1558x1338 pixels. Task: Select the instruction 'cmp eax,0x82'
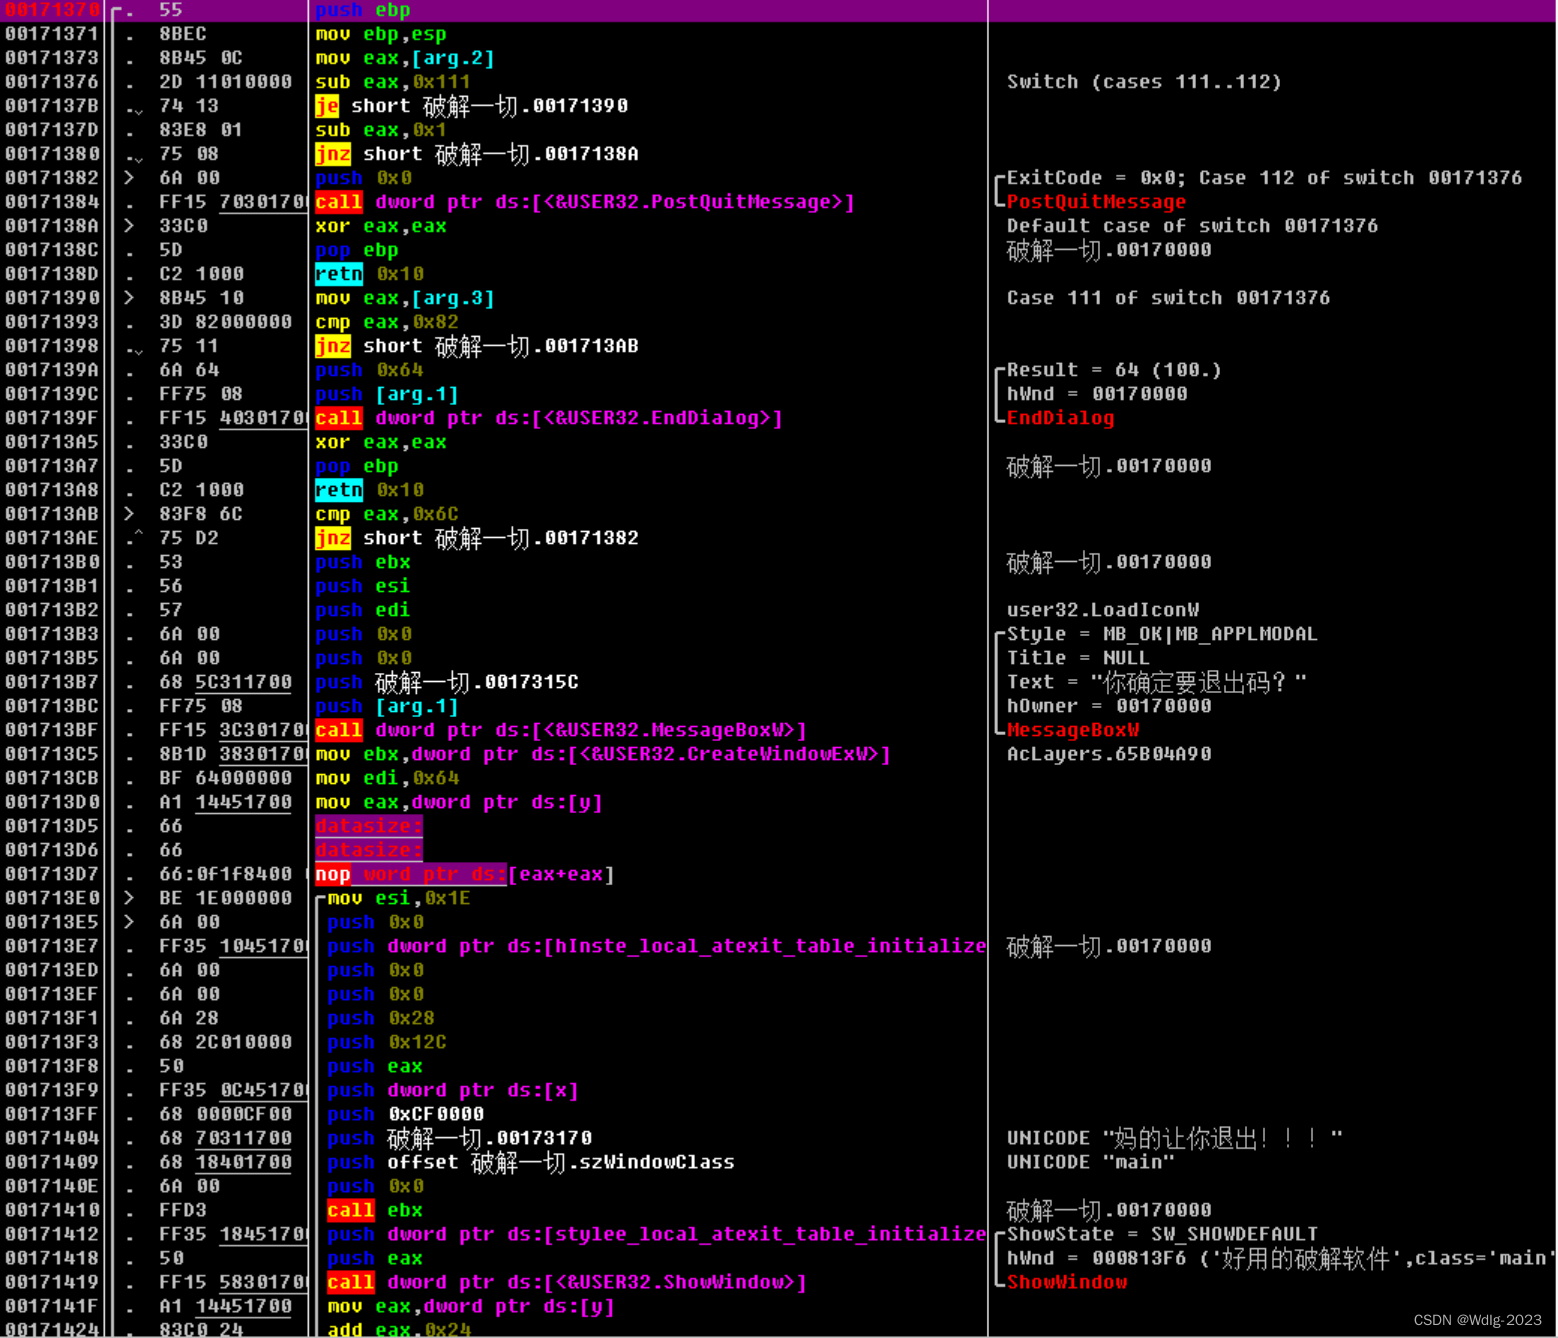point(387,322)
